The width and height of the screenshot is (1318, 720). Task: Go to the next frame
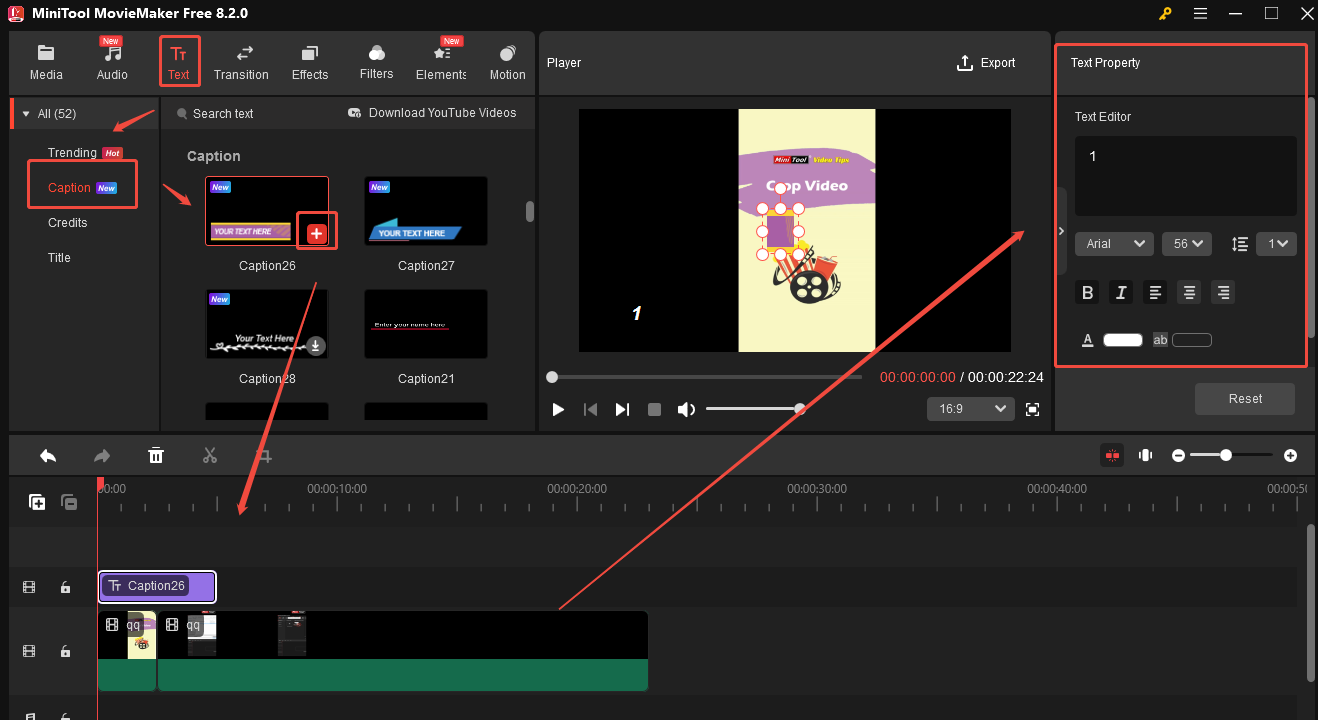(622, 409)
